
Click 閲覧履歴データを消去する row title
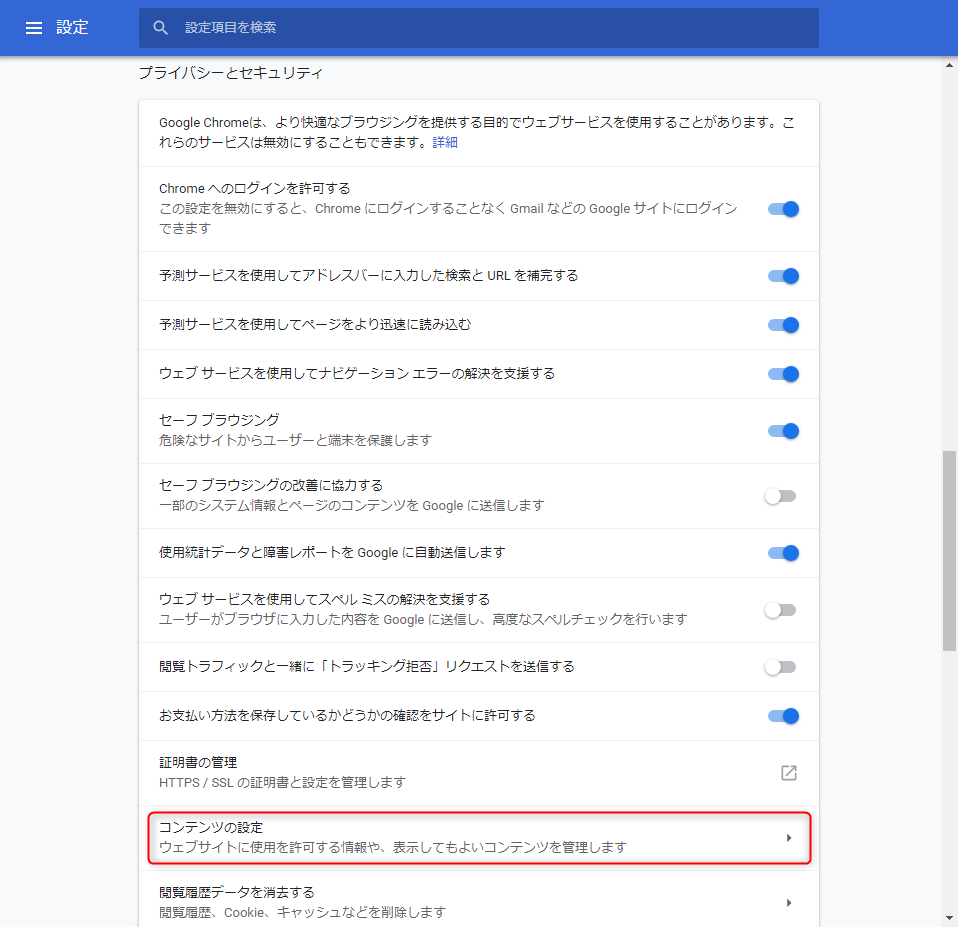click(x=236, y=892)
